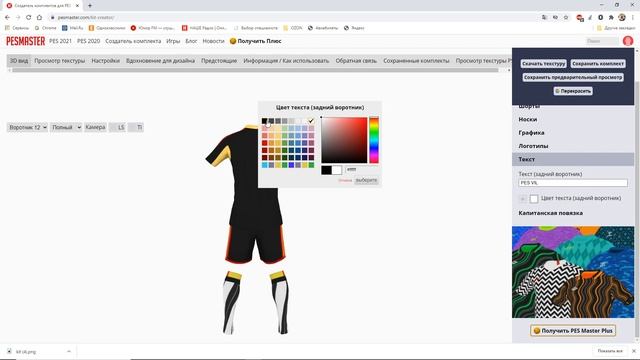Click the red adblock extension icon
This screenshot has height=360, width=640.
click(x=579, y=18)
